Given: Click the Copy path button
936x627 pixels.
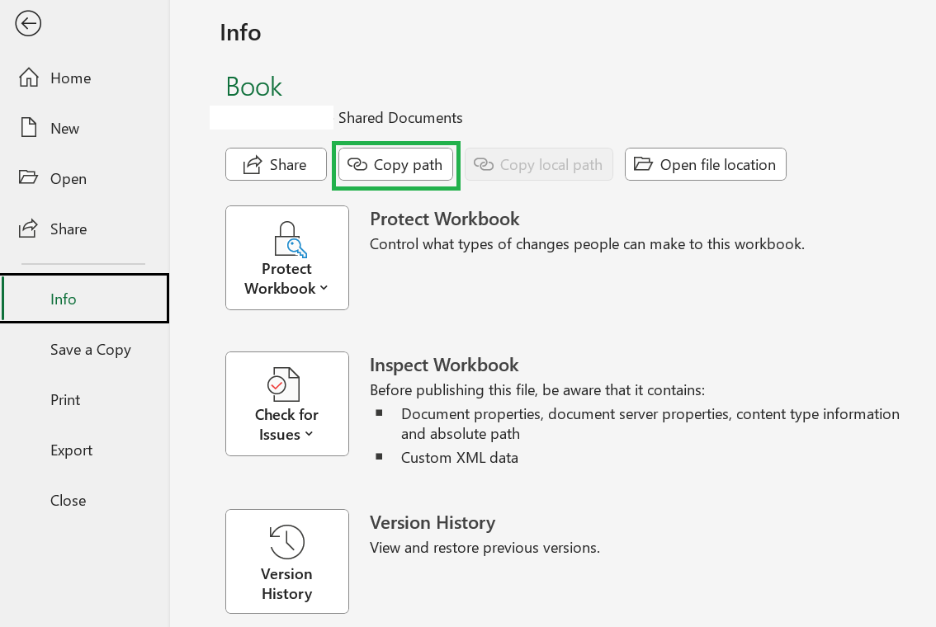Looking at the screenshot, I should click(396, 165).
